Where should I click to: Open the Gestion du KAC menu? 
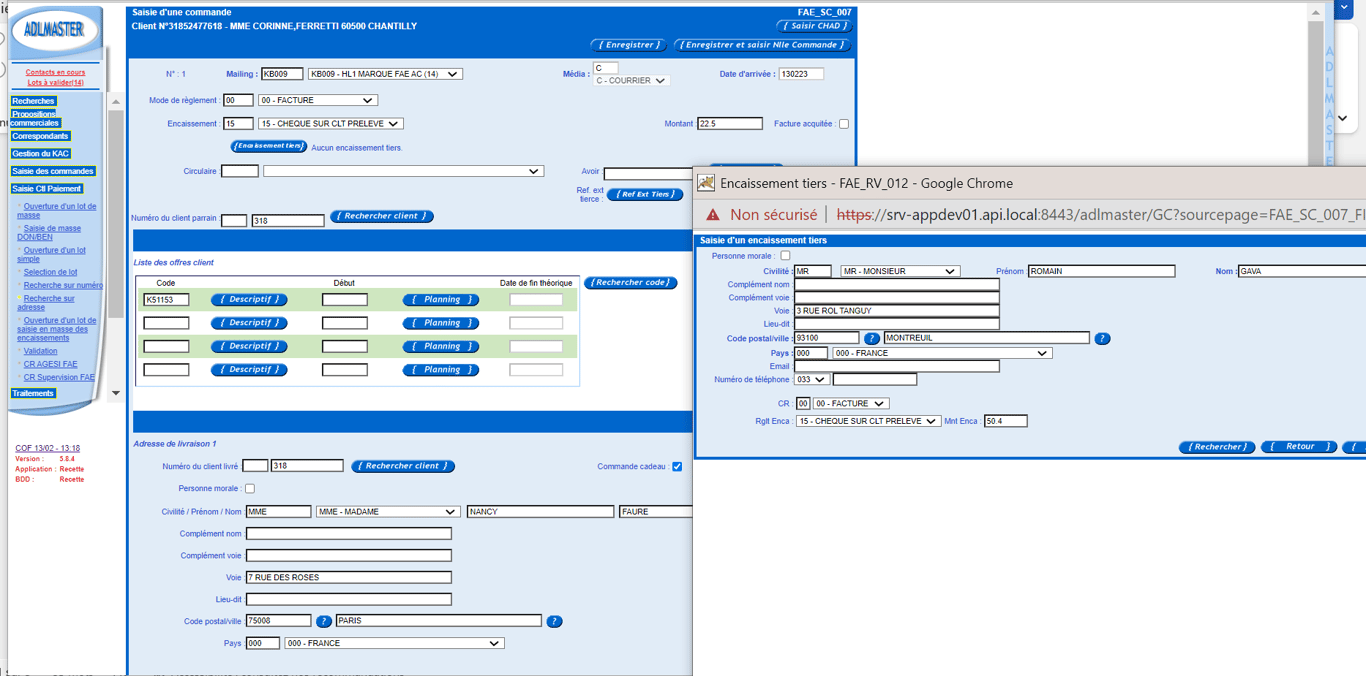click(x=40, y=154)
